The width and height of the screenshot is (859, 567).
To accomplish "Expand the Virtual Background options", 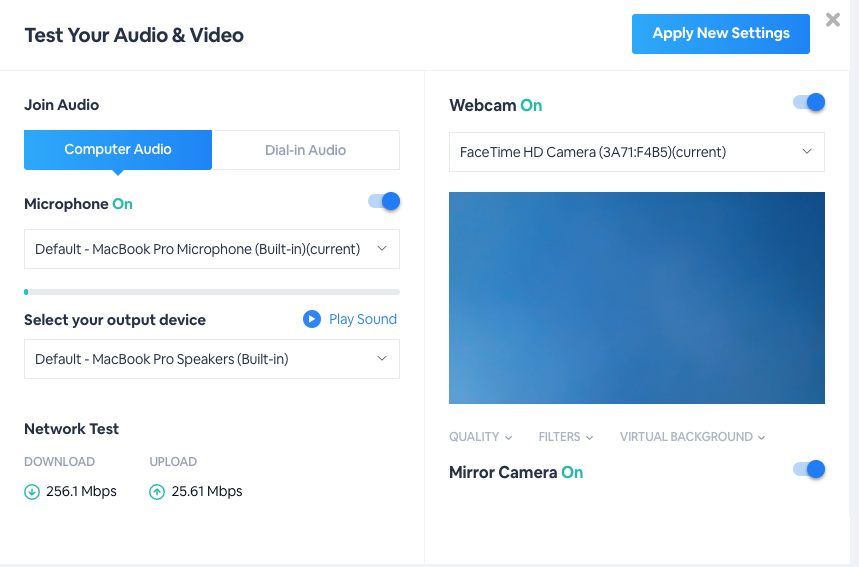I will point(692,437).
